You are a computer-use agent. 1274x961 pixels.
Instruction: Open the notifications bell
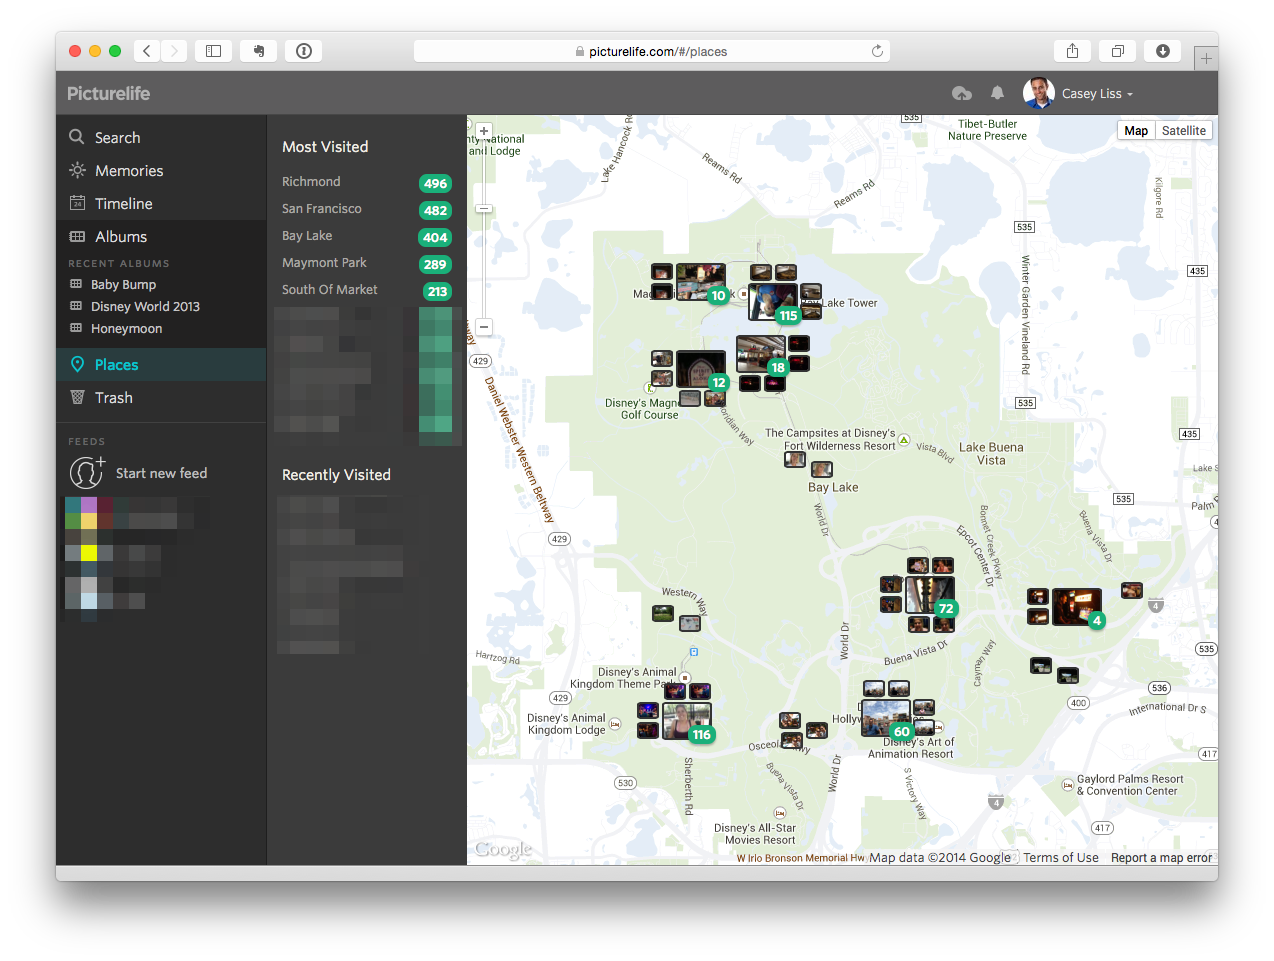(x=997, y=93)
